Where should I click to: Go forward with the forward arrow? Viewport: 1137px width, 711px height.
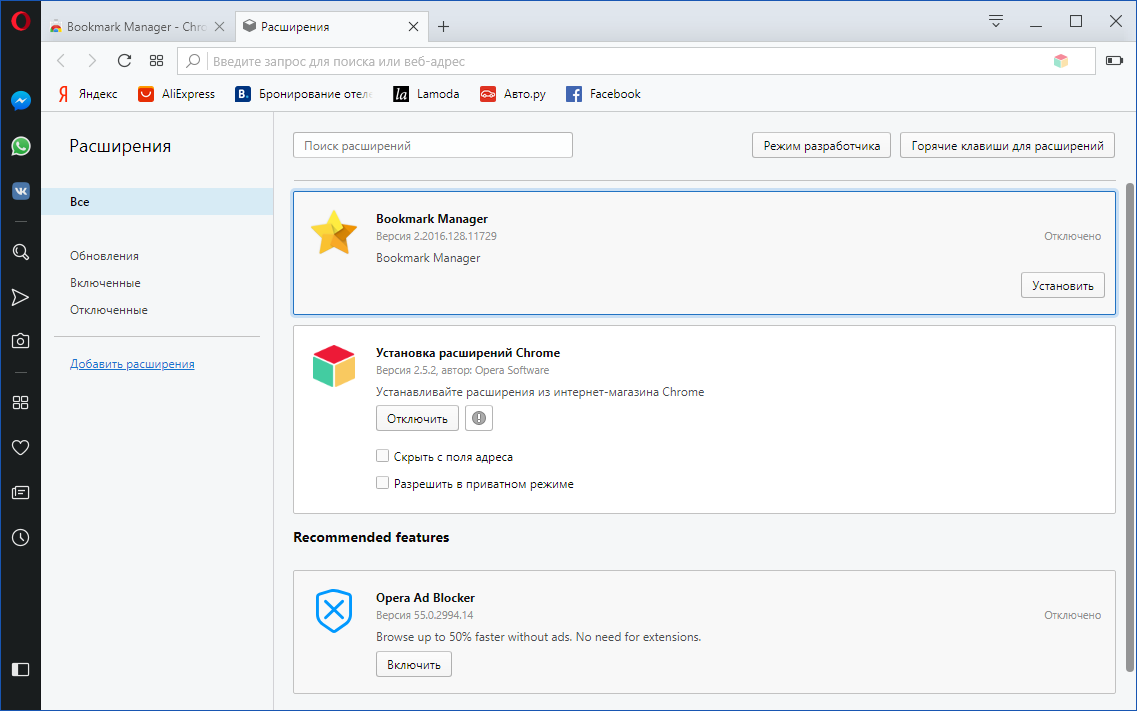tap(91, 61)
